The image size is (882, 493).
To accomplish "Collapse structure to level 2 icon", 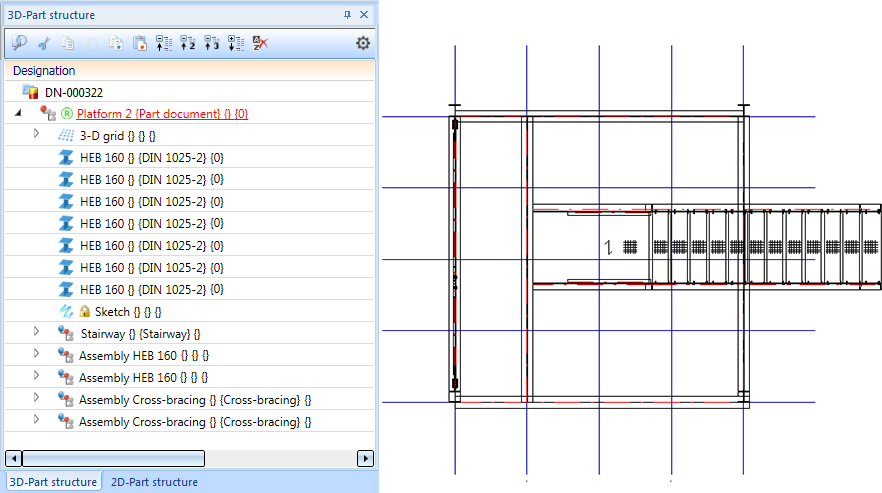I will (188, 43).
